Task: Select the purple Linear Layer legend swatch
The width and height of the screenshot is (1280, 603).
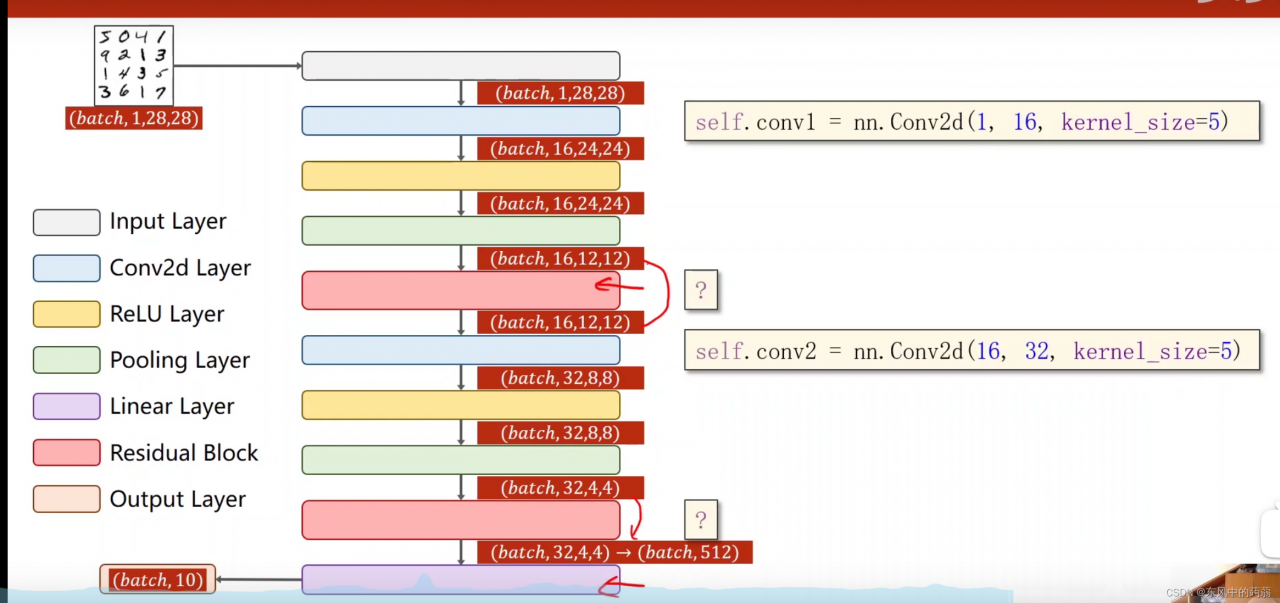Action: point(67,406)
